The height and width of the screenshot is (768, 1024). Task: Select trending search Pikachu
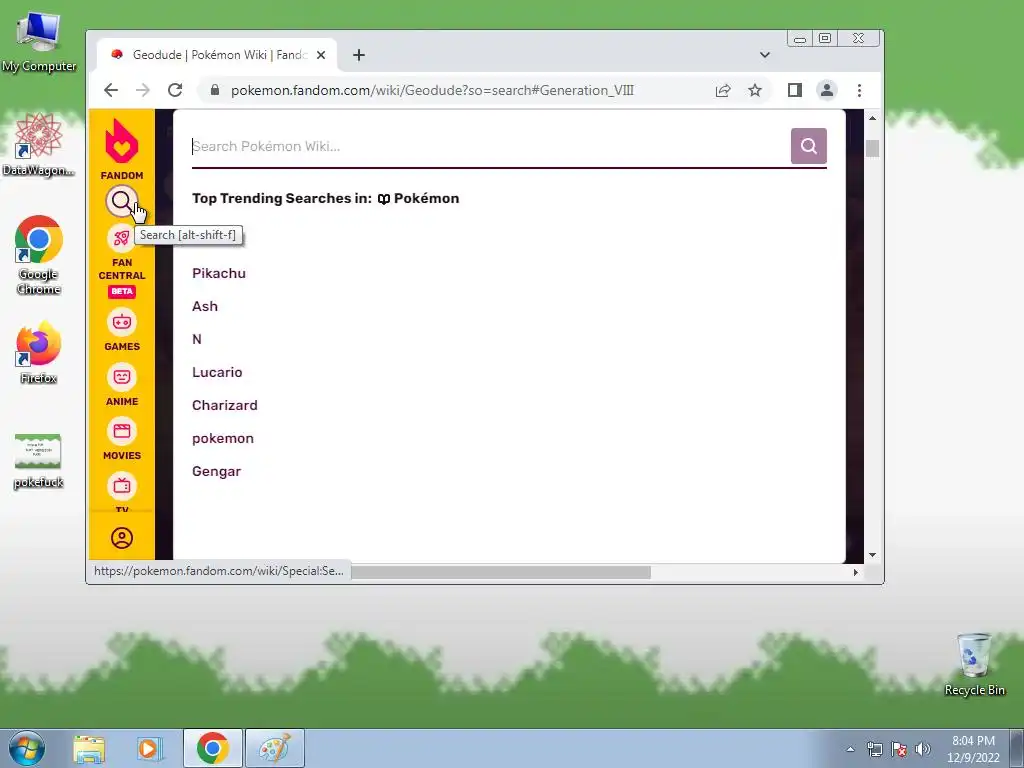pyautogui.click(x=219, y=273)
